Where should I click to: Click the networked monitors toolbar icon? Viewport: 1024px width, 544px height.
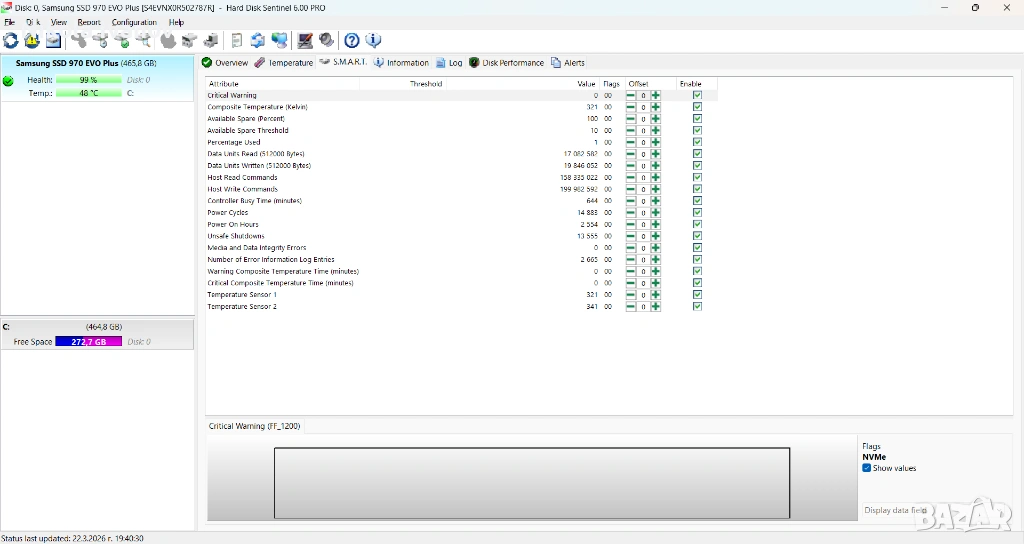(x=279, y=41)
